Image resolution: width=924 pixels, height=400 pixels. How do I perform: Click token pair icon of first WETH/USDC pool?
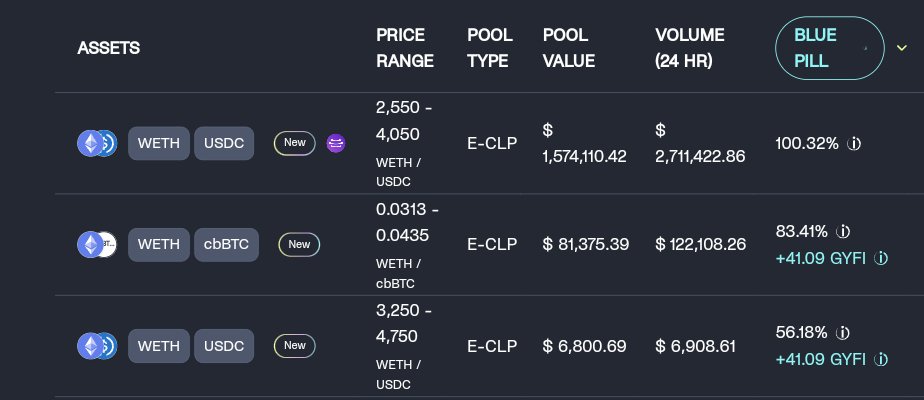97,143
